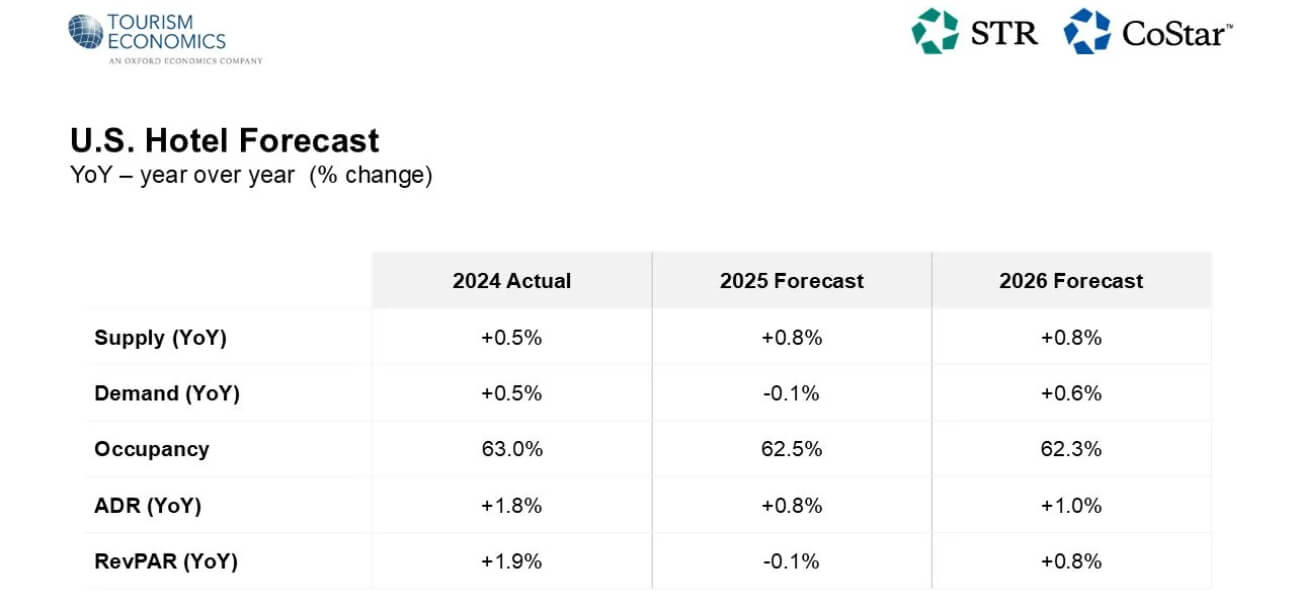Image resolution: width=1296 pixels, height=600 pixels.
Task: Click the Demand (YoY) row label
Action: 167,394
